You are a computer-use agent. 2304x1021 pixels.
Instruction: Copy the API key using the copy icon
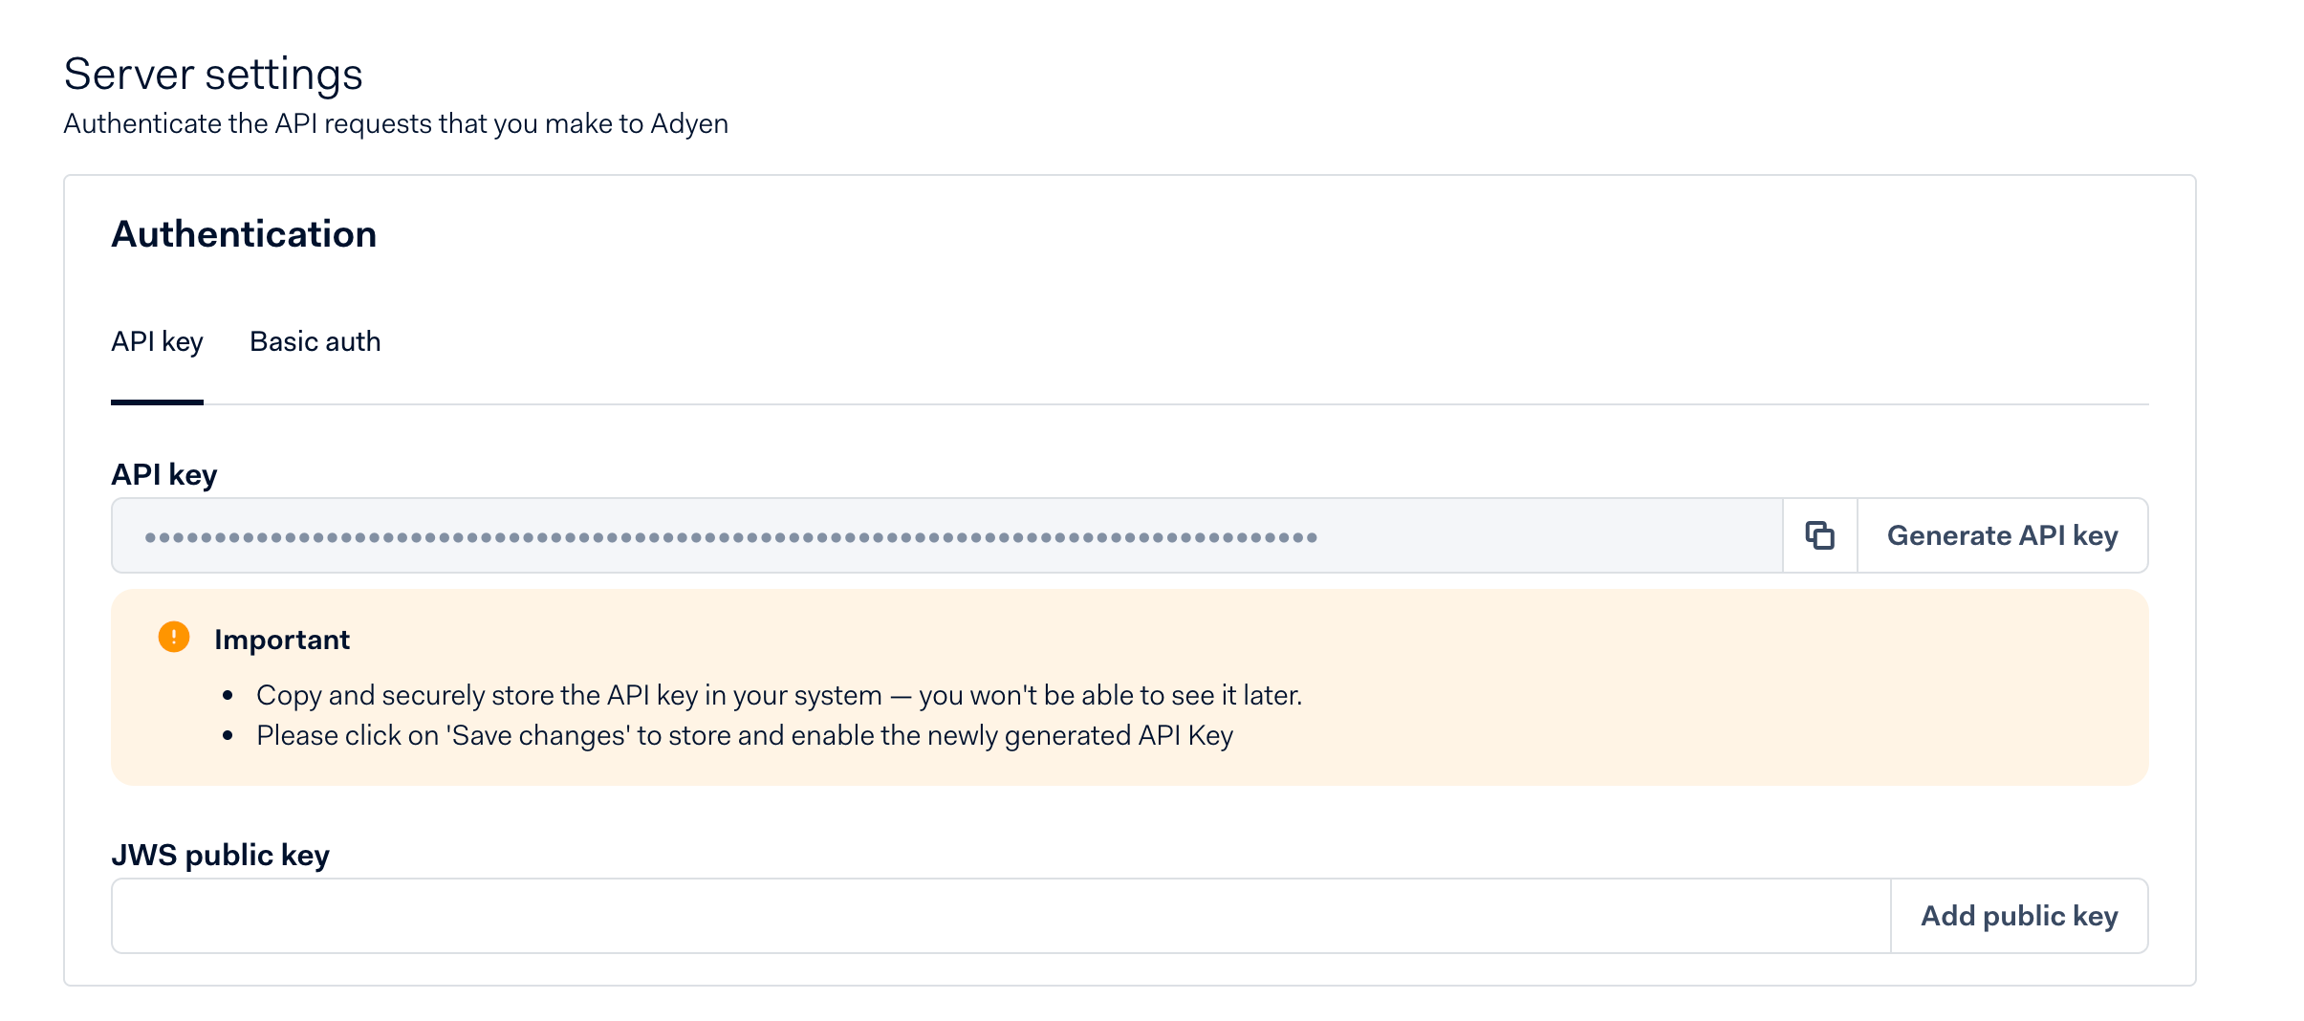(1819, 535)
